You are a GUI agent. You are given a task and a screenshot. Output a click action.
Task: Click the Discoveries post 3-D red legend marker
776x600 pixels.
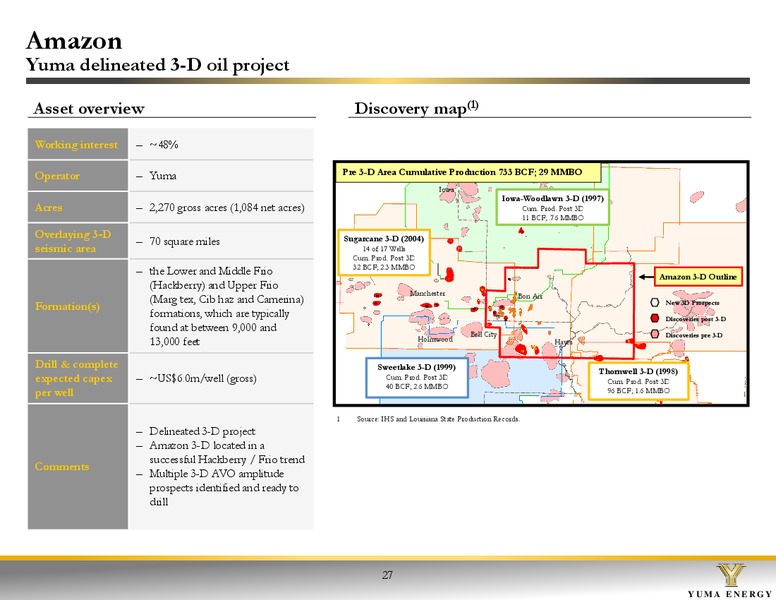point(655,318)
